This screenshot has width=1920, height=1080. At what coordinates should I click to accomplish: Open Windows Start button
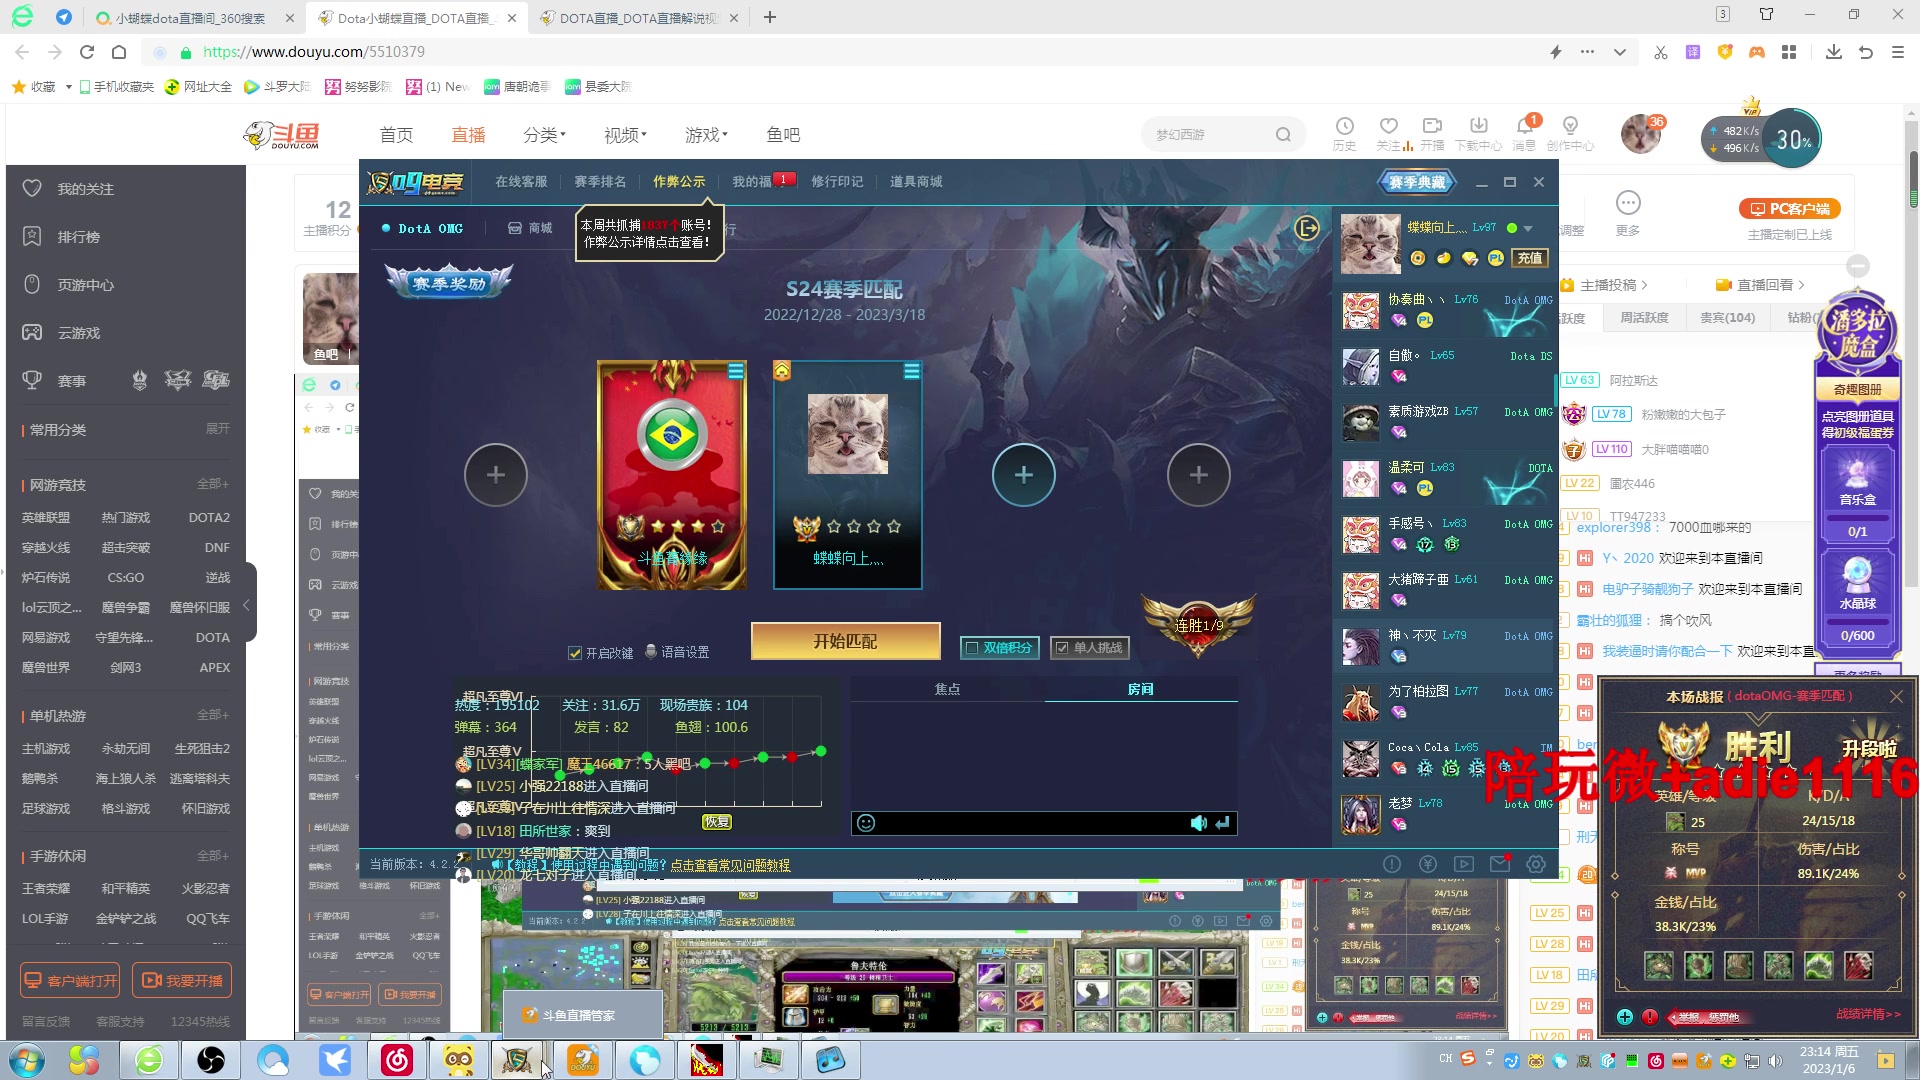(x=27, y=1060)
